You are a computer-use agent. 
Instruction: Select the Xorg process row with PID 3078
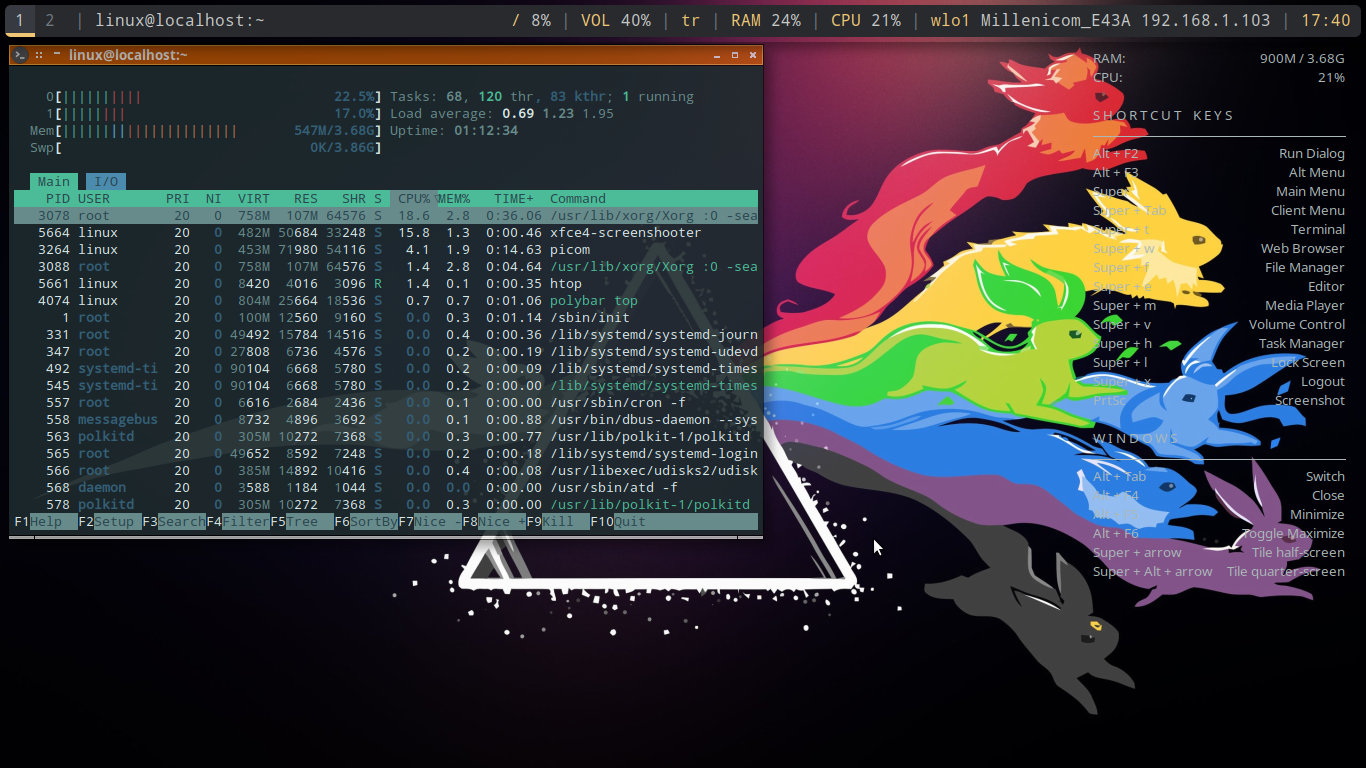point(386,215)
